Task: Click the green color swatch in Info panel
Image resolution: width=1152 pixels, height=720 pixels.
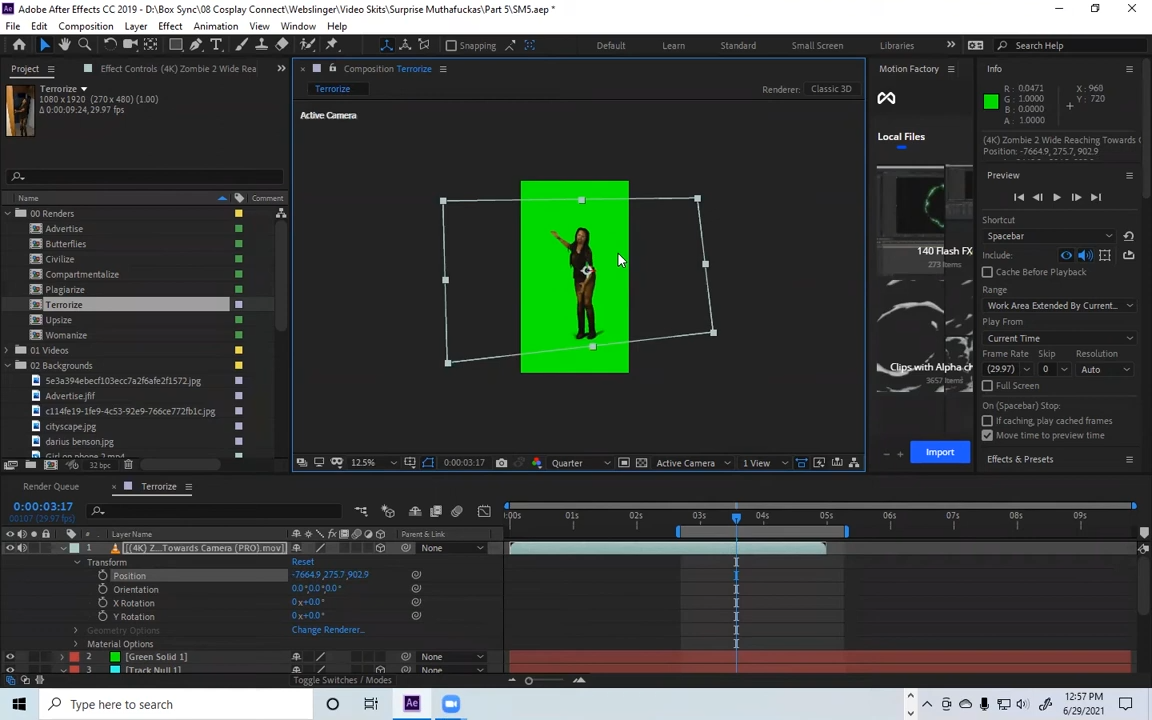Action: [991, 102]
